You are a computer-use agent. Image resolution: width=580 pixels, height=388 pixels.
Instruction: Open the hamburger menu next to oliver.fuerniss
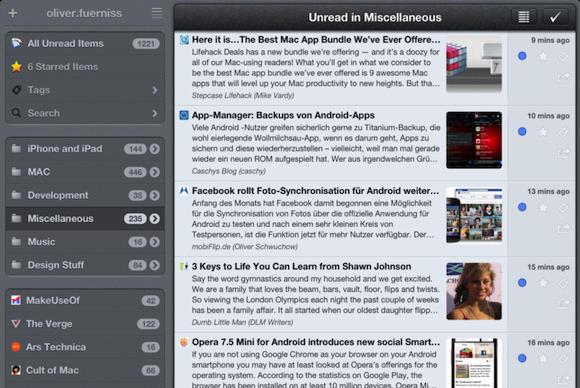(157, 13)
